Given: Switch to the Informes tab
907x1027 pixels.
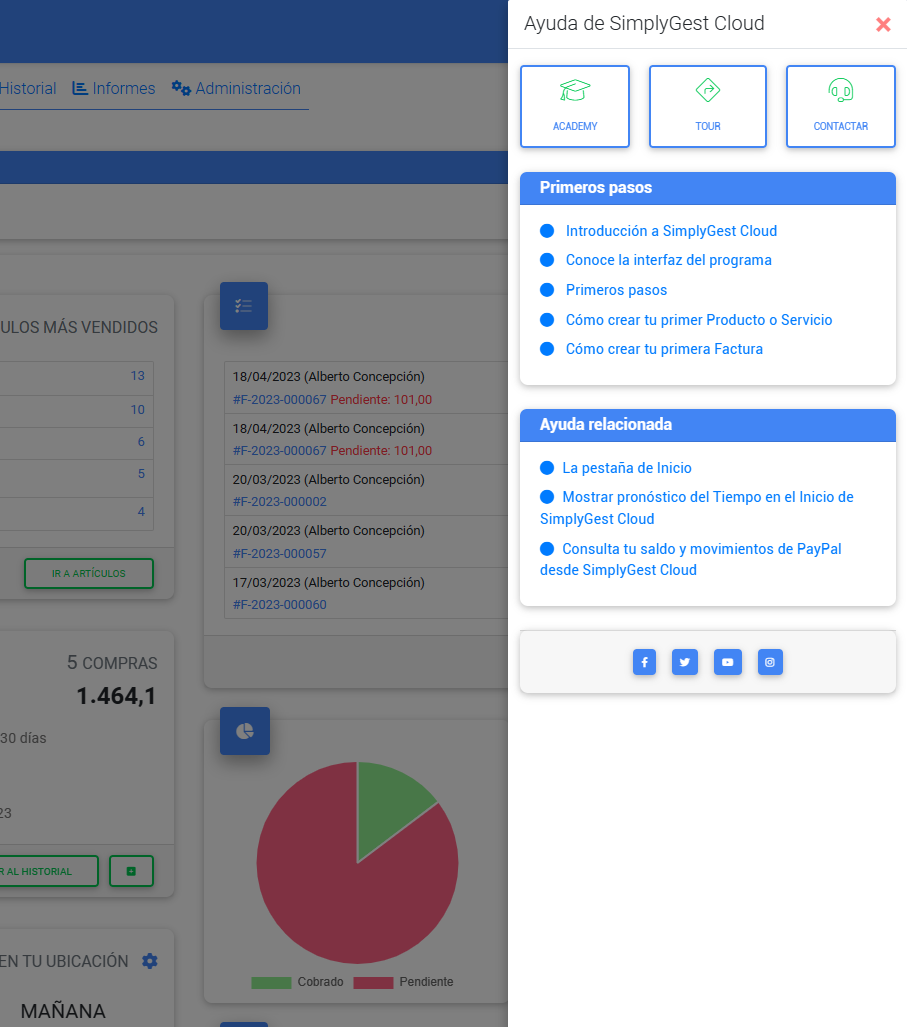Looking at the screenshot, I should click(113, 88).
